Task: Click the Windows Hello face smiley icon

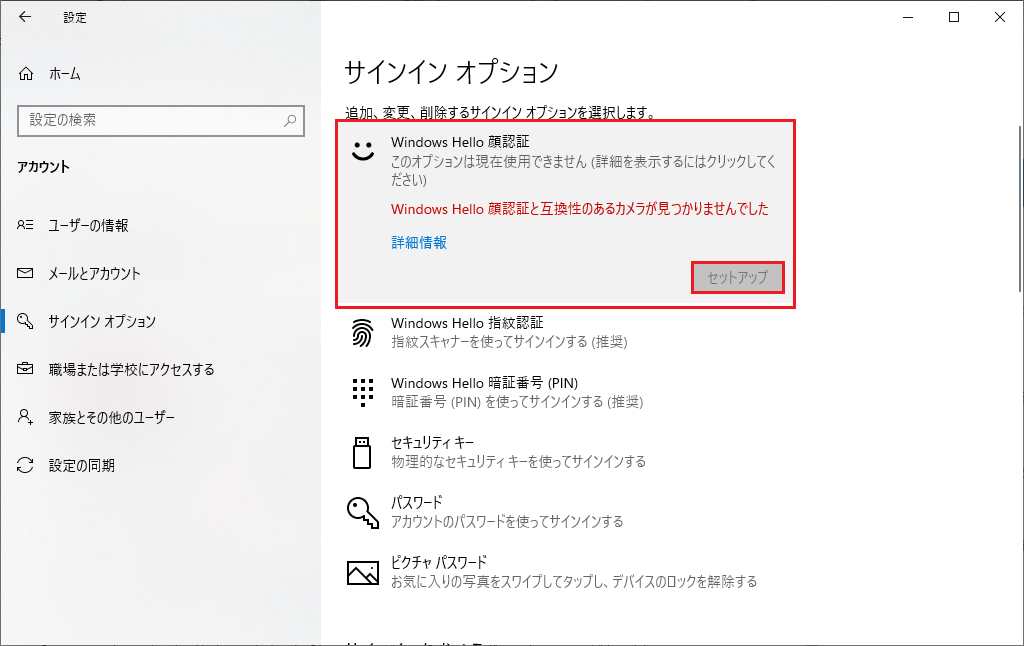Action: (362, 150)
